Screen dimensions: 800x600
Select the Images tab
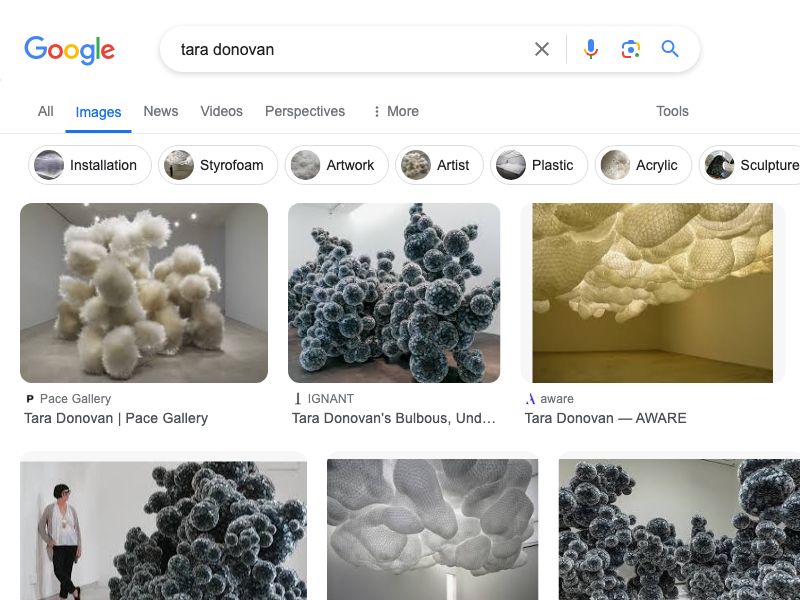[98, 112]
